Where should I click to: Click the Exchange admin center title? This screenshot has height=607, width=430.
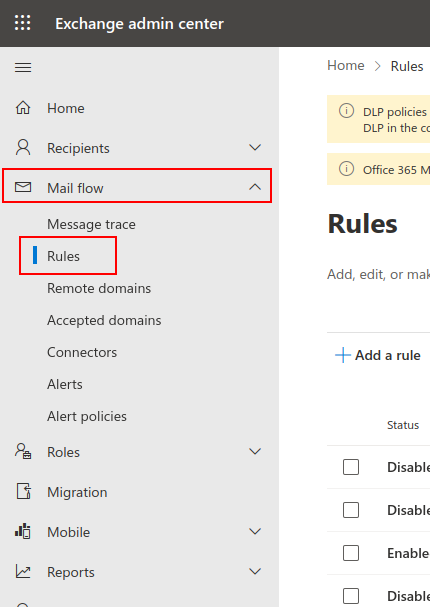(139, 24)
